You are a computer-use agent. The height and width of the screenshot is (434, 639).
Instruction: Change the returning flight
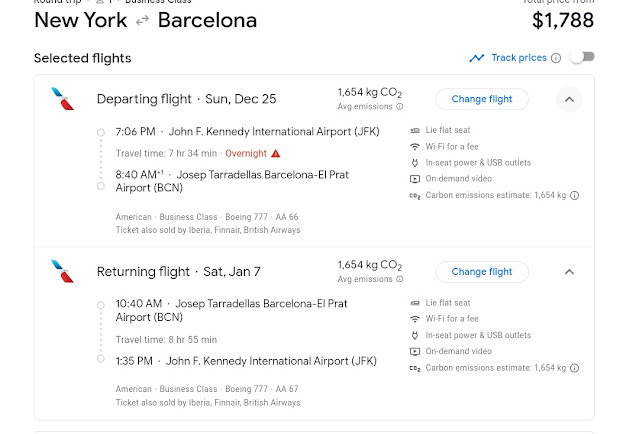click(x=482, y=272)
